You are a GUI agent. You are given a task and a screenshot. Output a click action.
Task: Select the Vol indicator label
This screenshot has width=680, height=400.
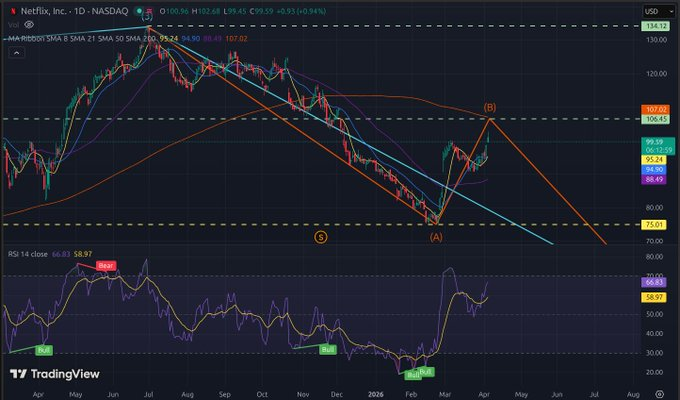13,25
